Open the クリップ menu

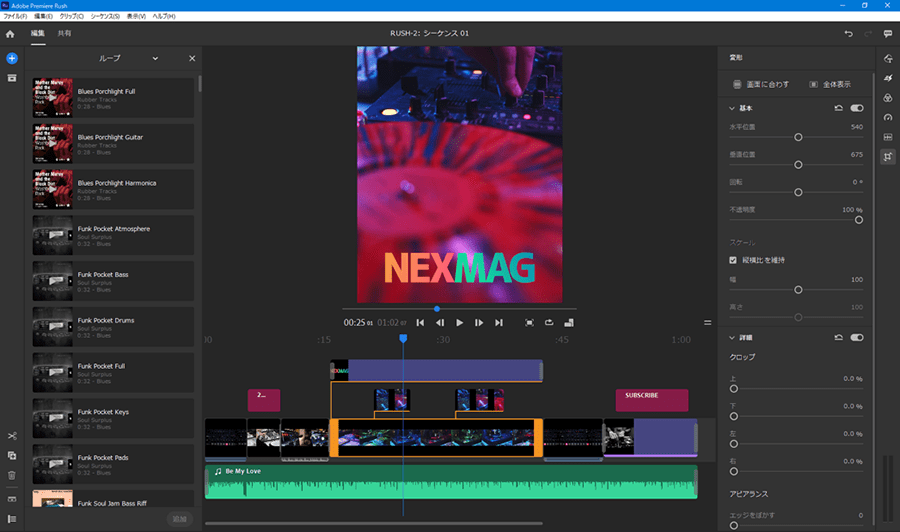pyautogui.click(x=71, y=16)
